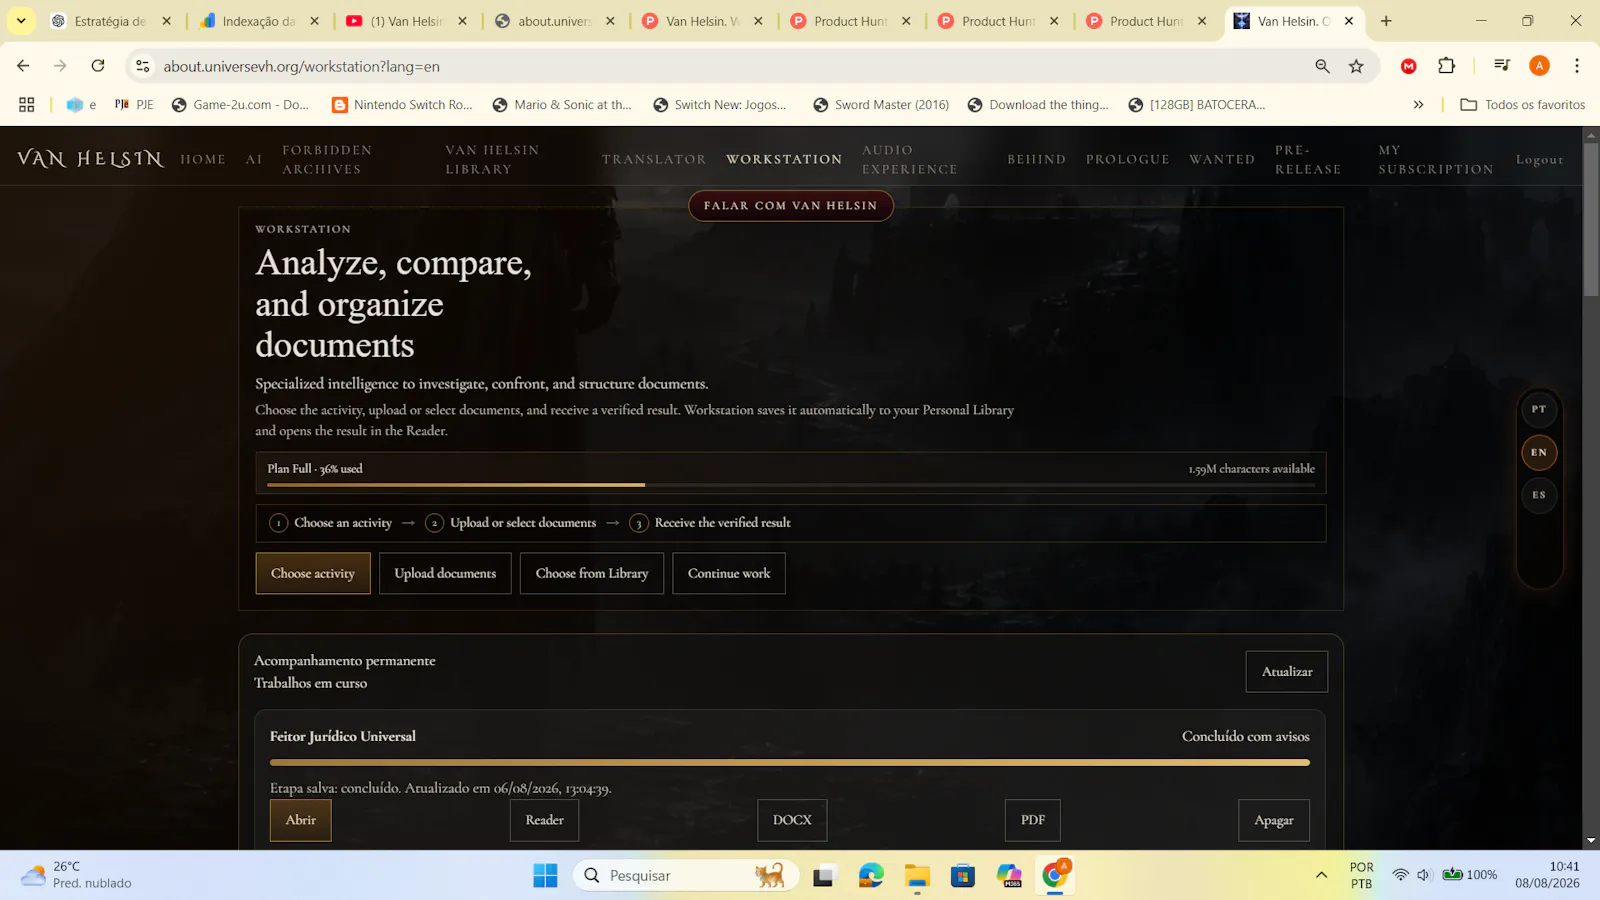1600x900 pixels.
Task: Open the AI nav item
Action: pyautogui.click(x=254, y=159)
